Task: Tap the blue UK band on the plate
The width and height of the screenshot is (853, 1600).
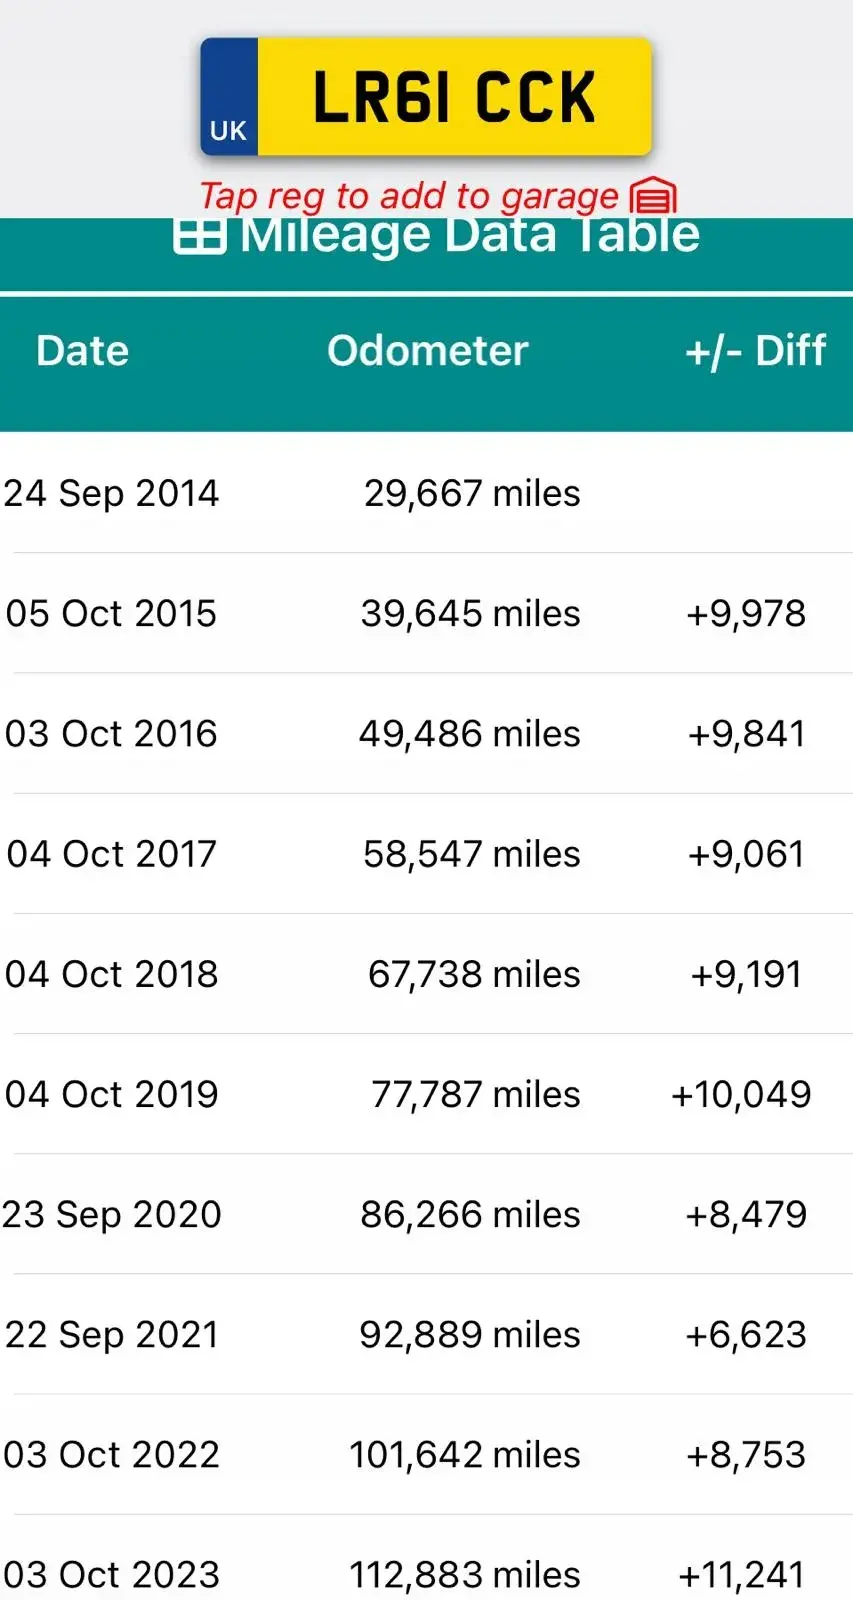Action: 229,97
